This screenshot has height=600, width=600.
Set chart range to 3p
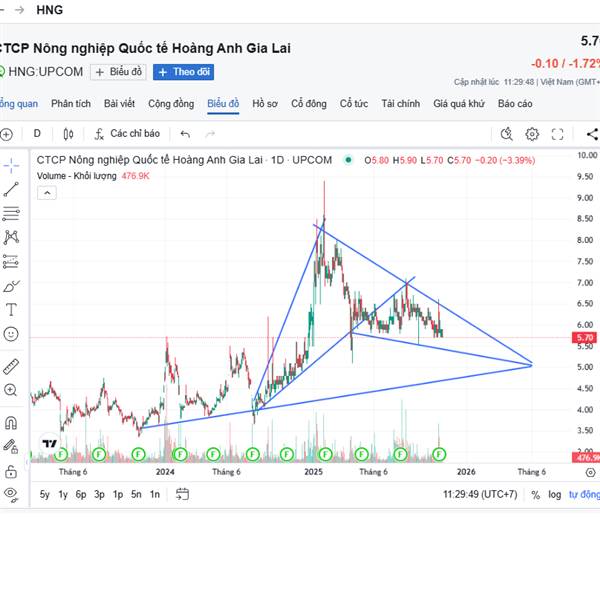tap(99, 494)
